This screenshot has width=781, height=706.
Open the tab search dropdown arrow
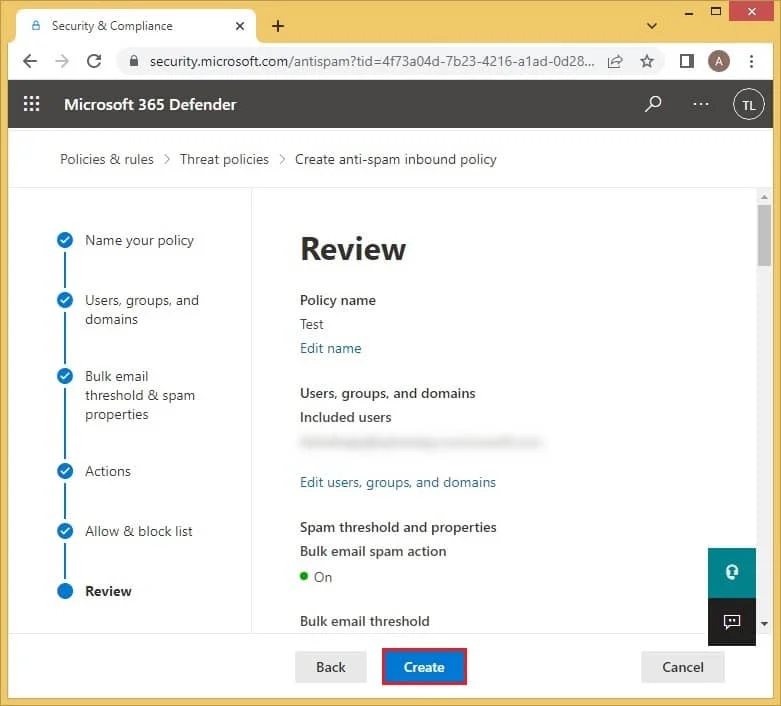coord(651,26)
